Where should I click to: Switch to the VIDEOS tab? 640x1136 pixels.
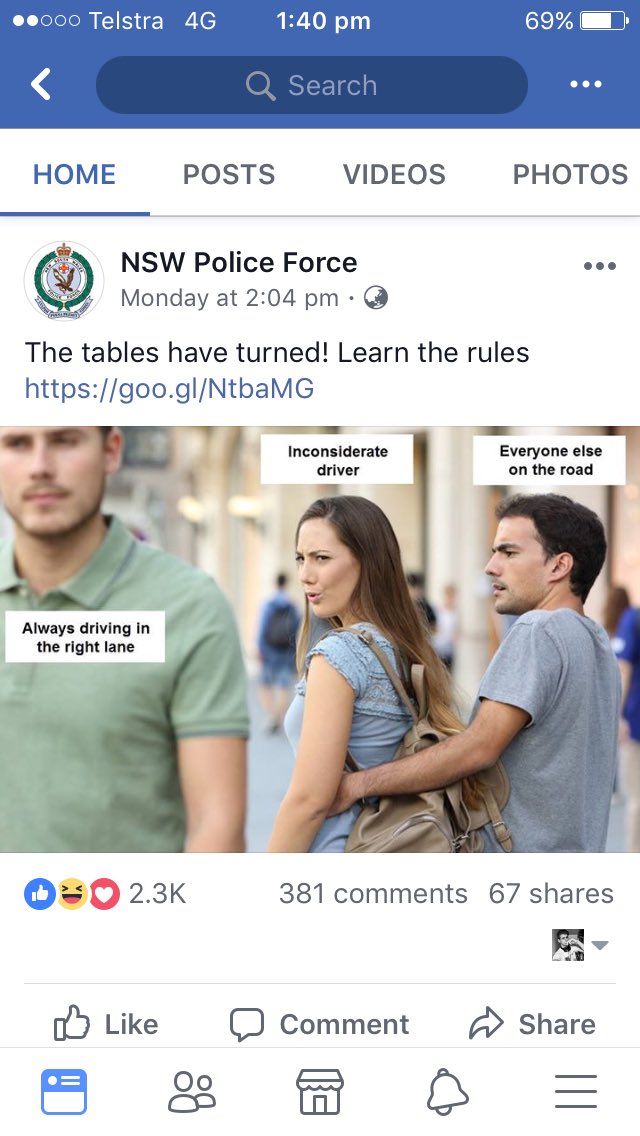point(394,174)
